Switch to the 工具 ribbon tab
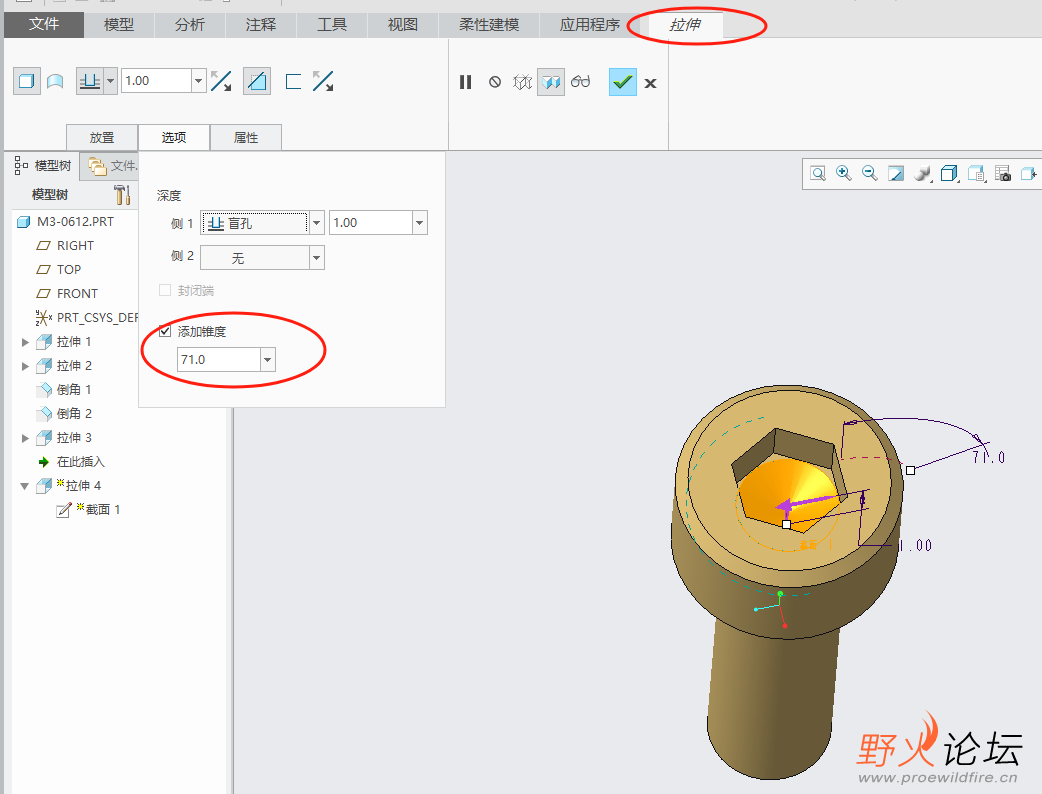 tap(332, 25)
